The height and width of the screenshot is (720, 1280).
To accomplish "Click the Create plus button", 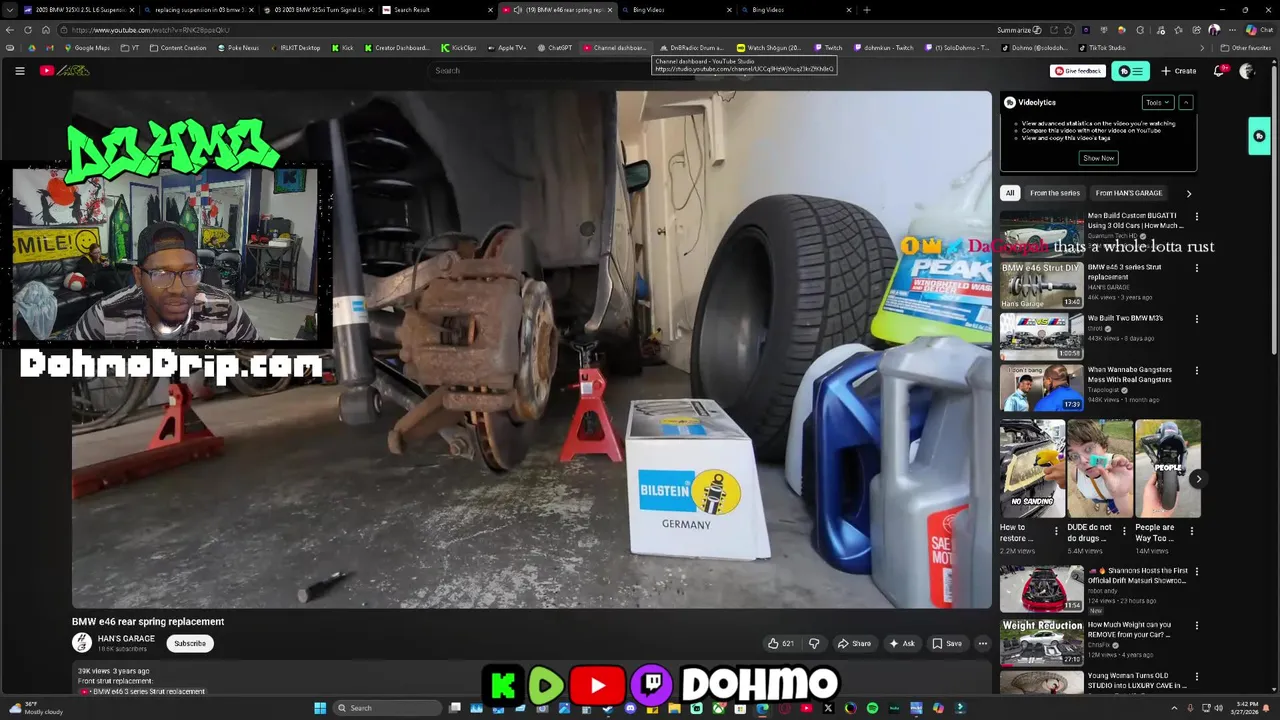I will [1179, 71].
